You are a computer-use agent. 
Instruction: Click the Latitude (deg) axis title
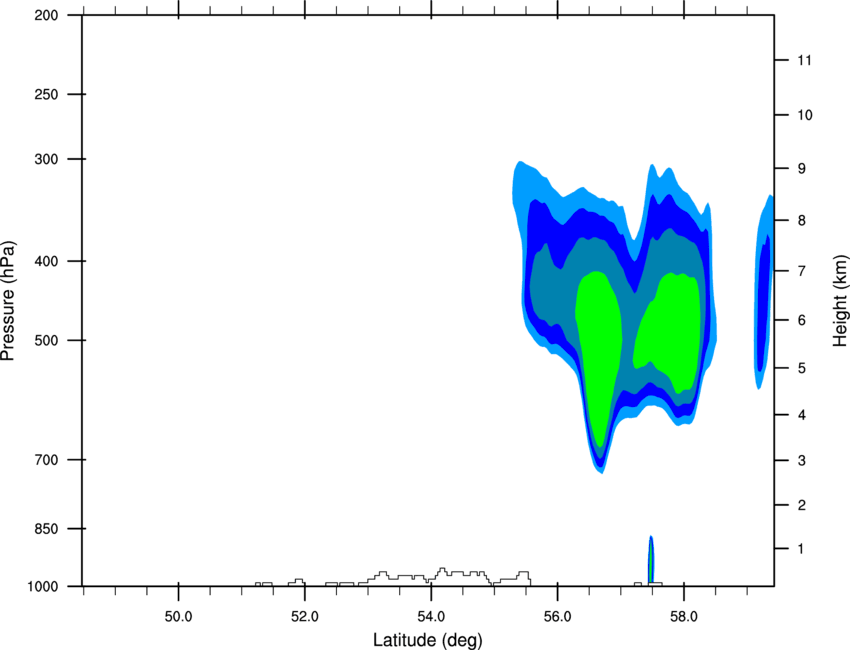[x=428, y=640]
